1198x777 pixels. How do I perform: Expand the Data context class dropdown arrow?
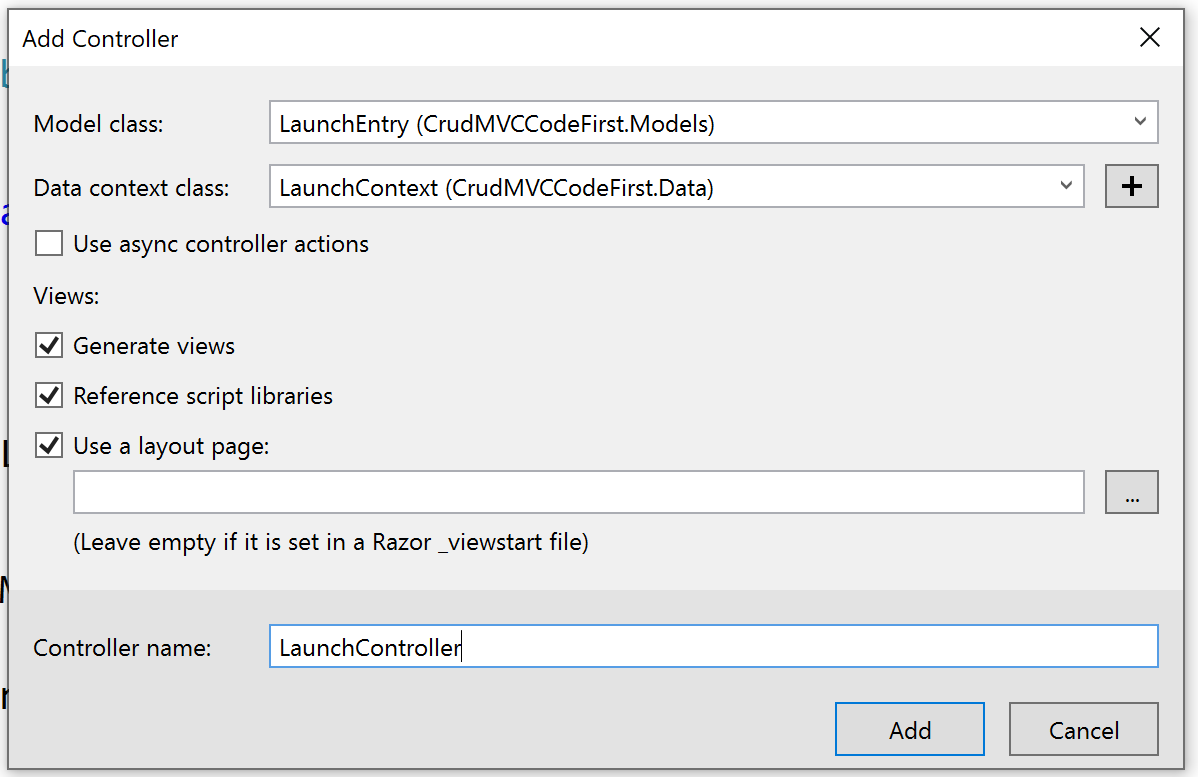(x=1066, y=187)
